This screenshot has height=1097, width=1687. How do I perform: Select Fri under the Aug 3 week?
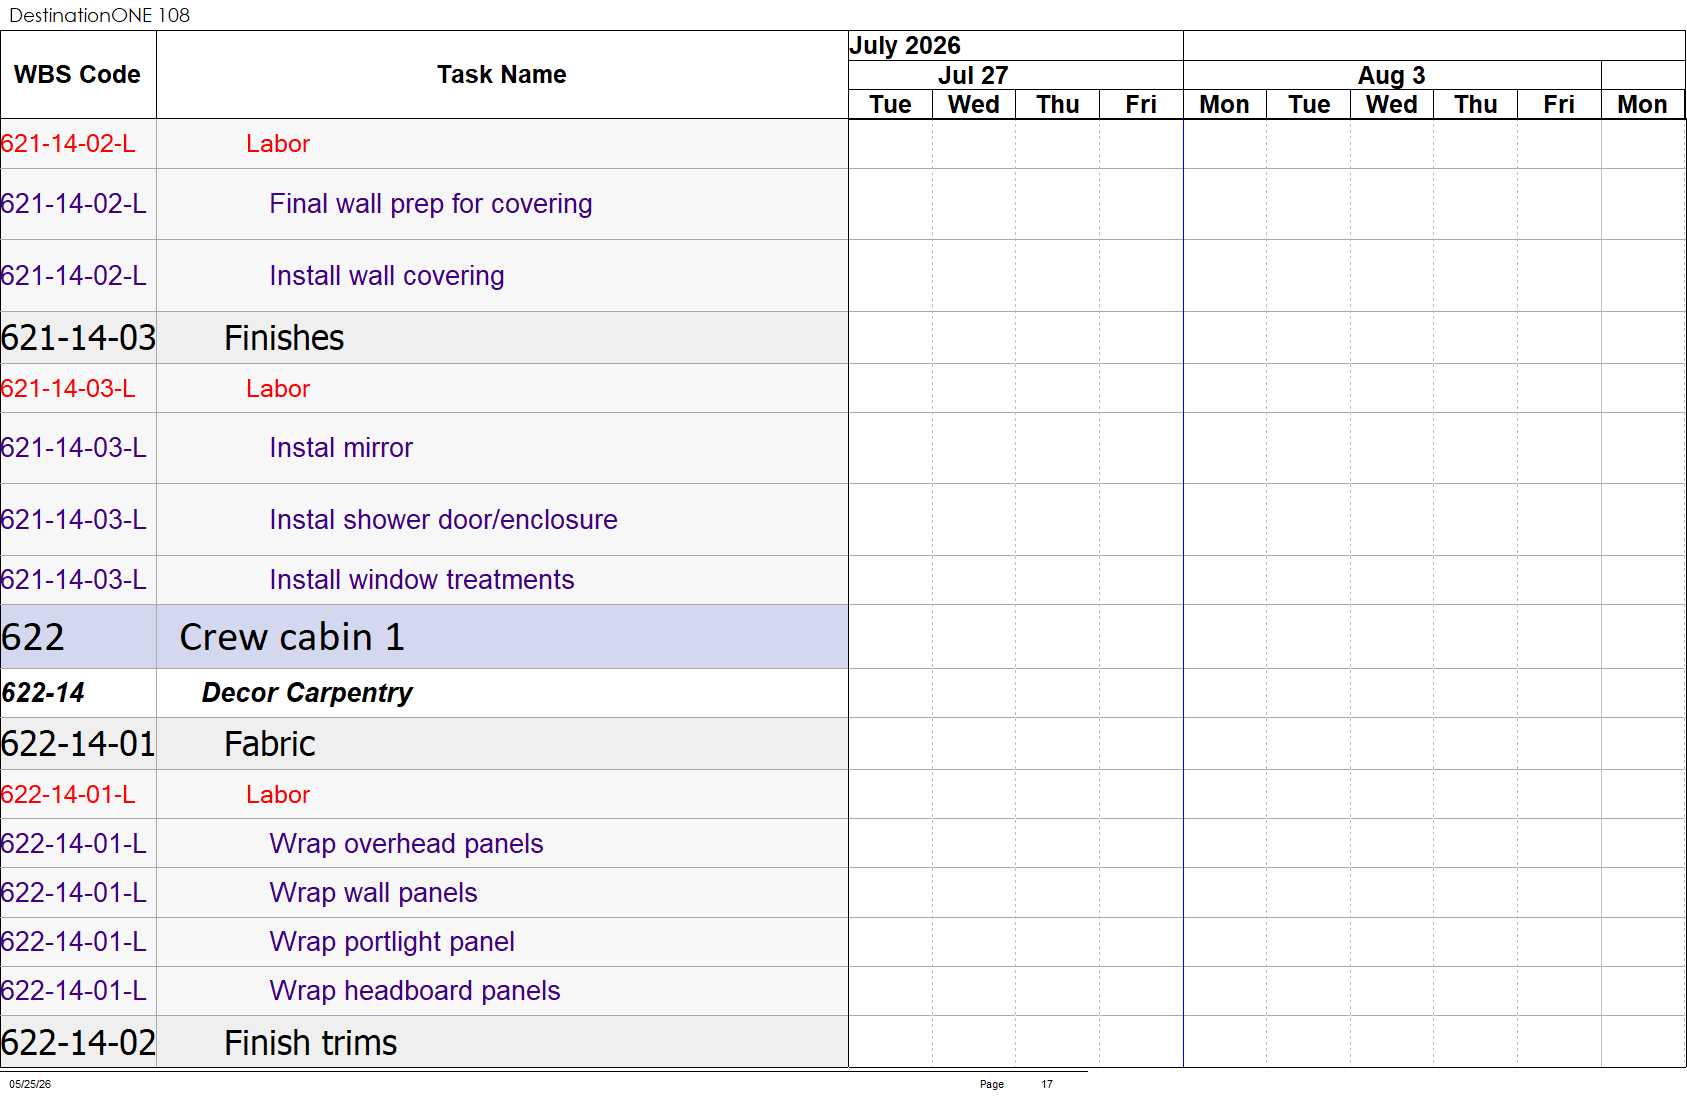[x=1559, y=105]
